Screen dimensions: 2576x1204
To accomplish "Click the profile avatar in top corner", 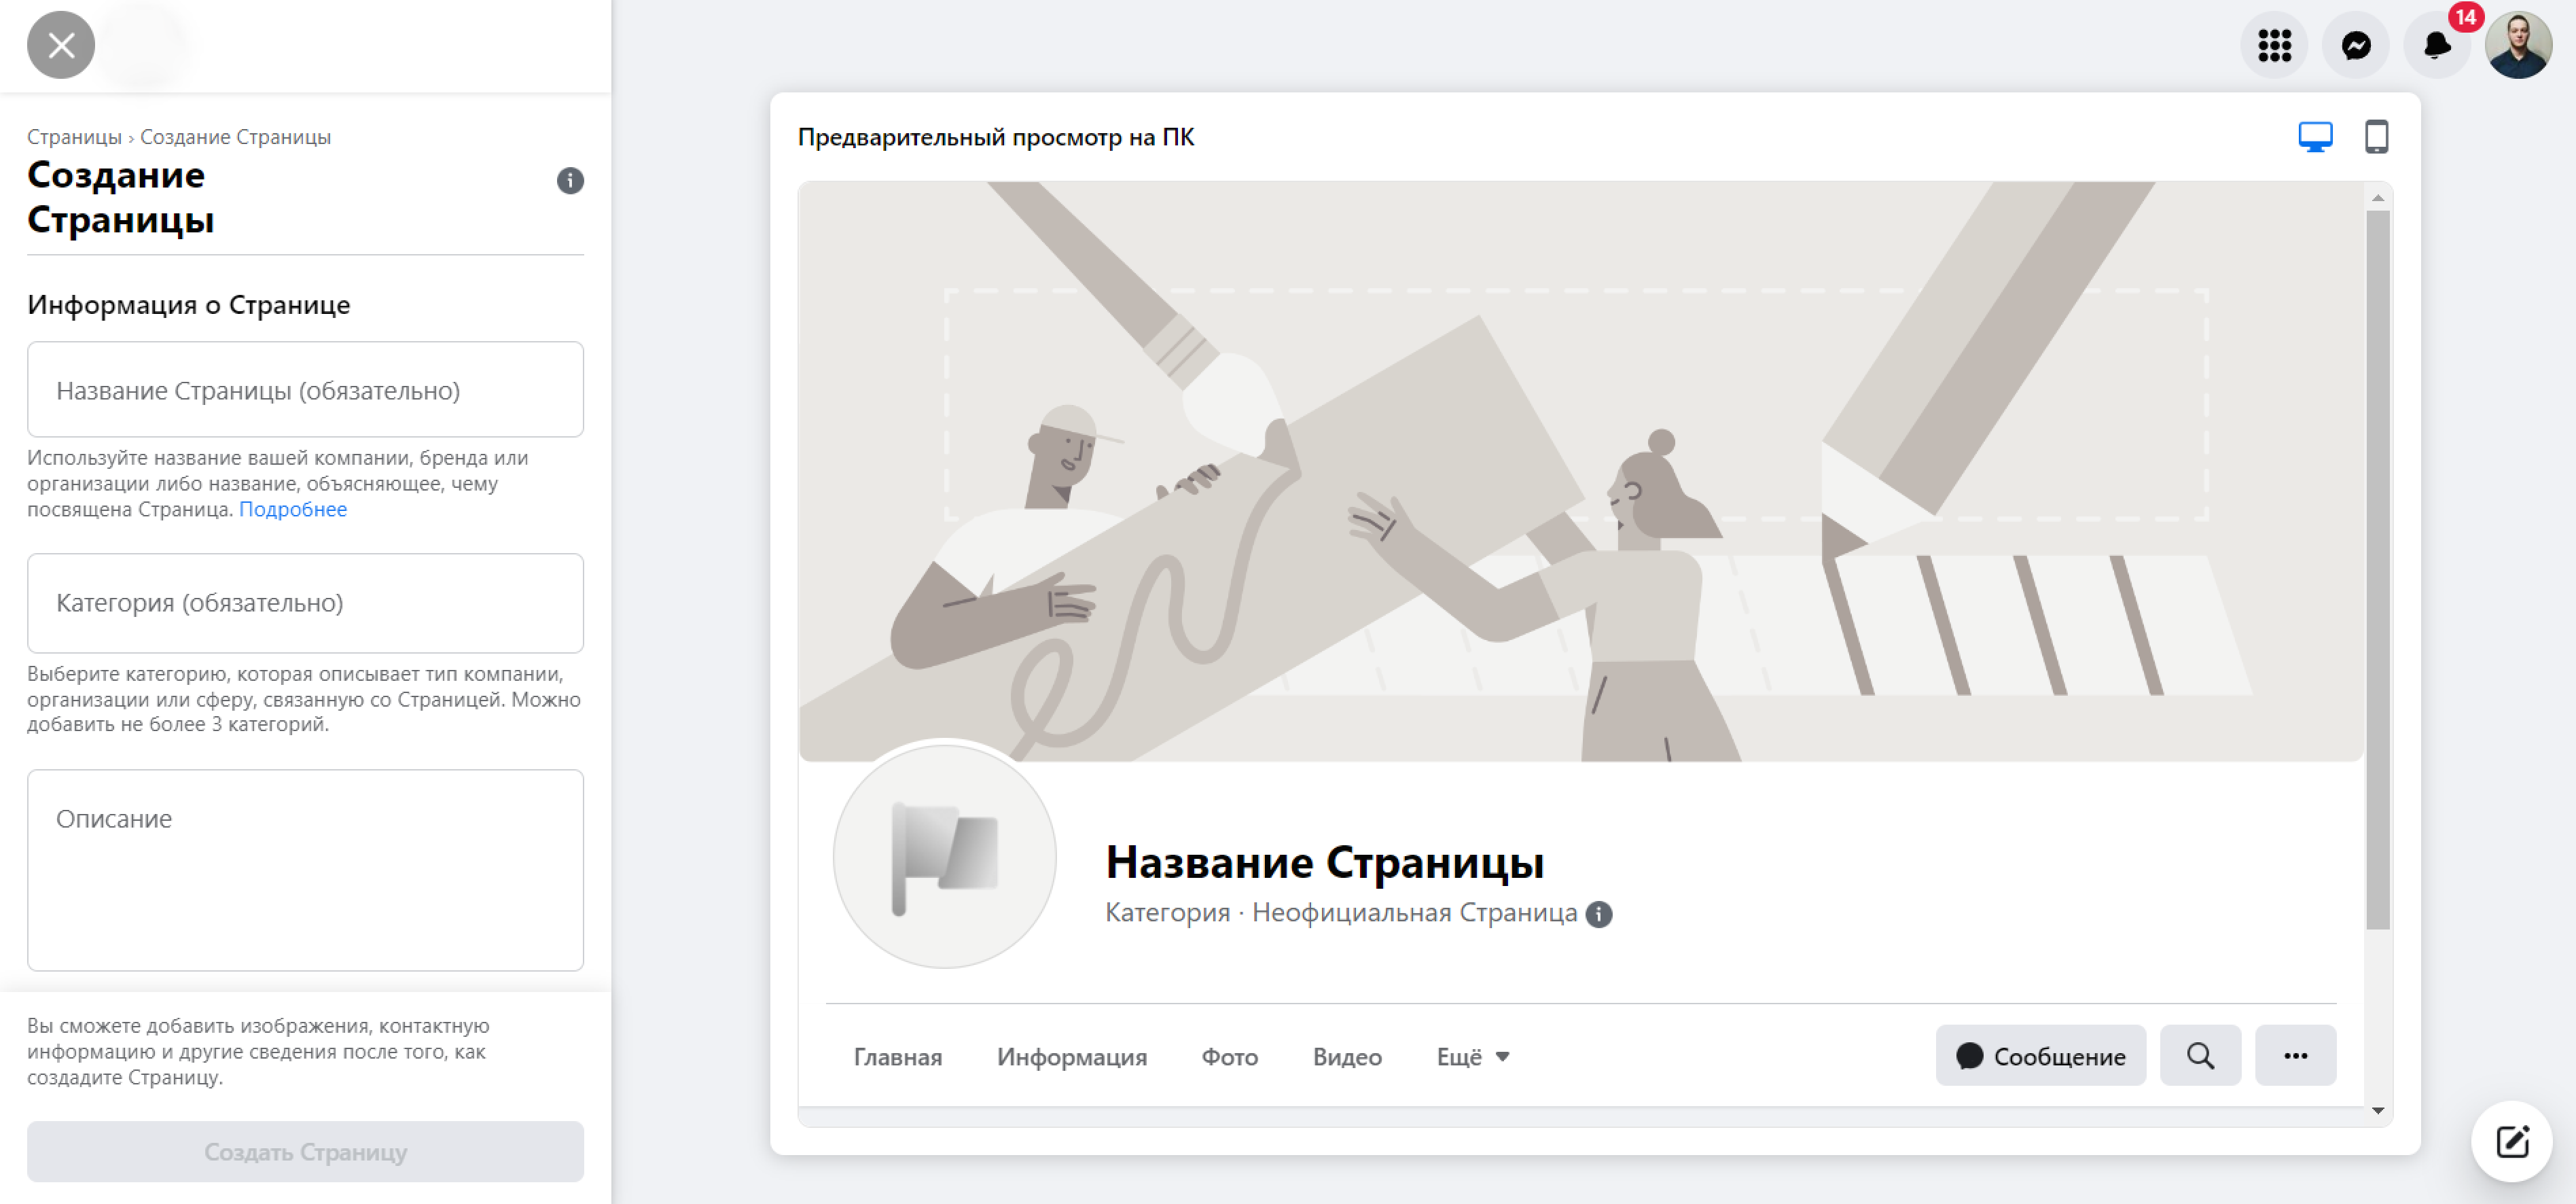I will tap(2518, 45).
